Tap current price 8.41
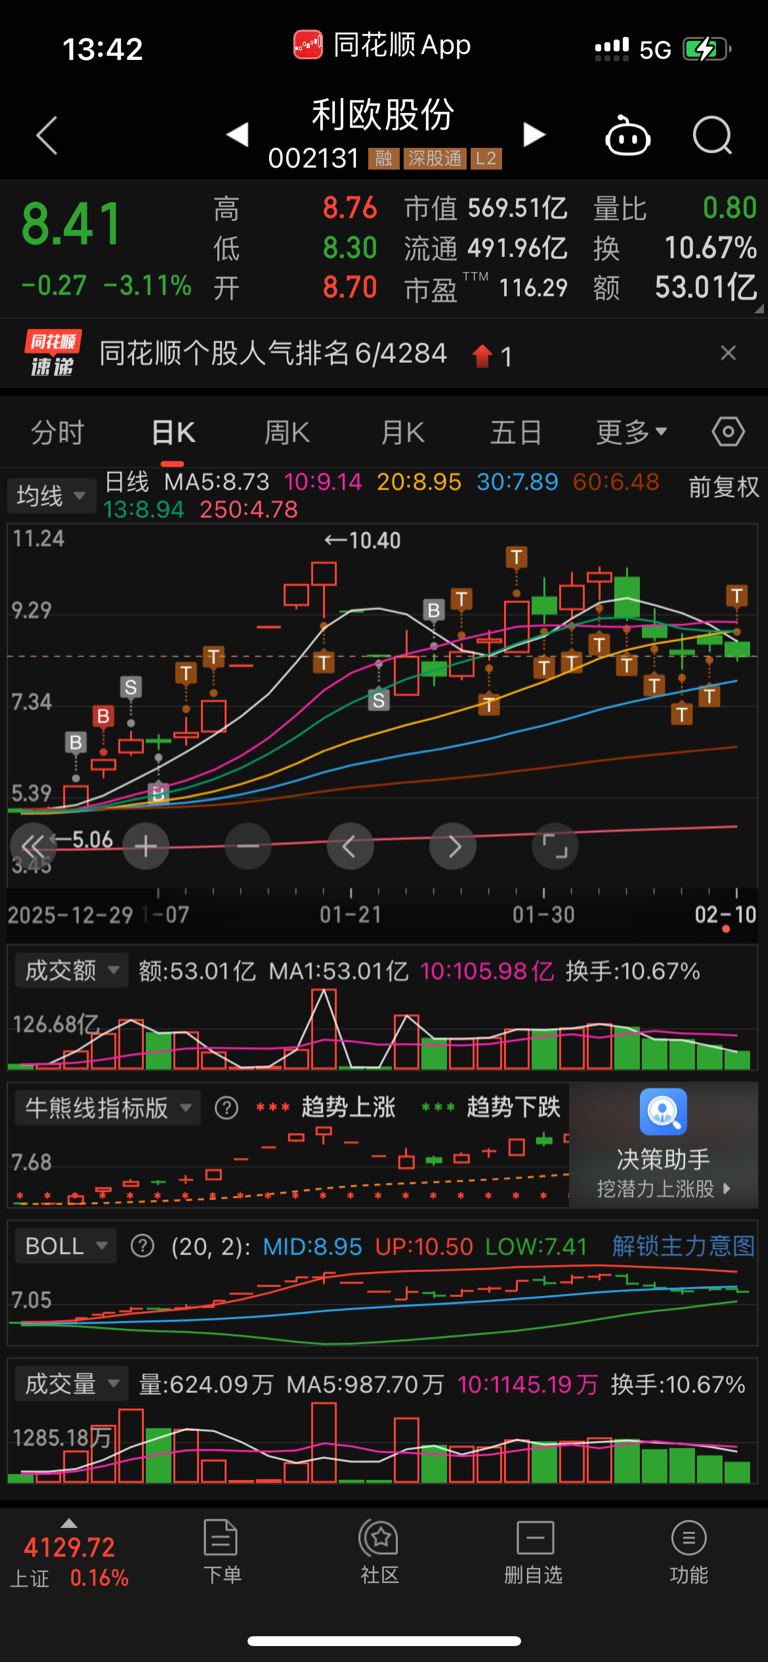768x1663 pixels. tap(72, 224)
